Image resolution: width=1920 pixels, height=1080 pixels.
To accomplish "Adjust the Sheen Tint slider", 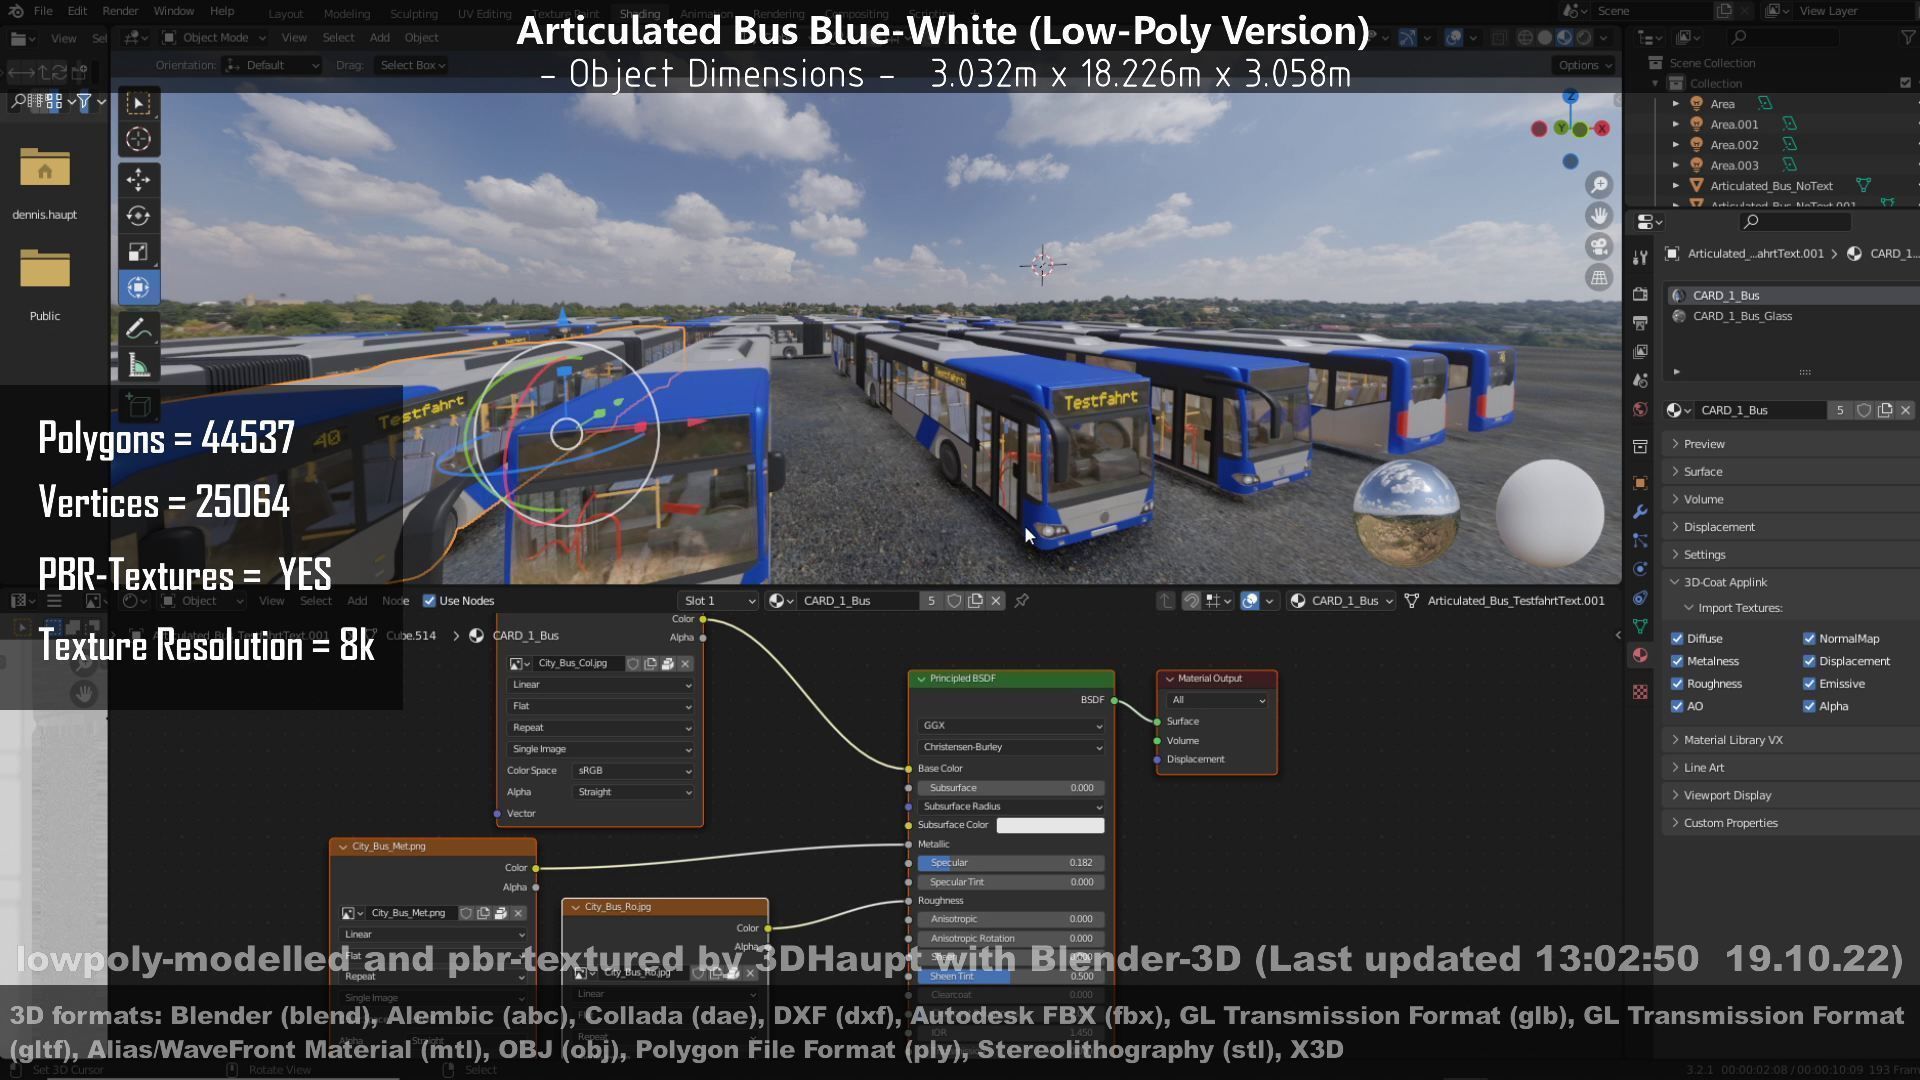I will [1011, 977].
